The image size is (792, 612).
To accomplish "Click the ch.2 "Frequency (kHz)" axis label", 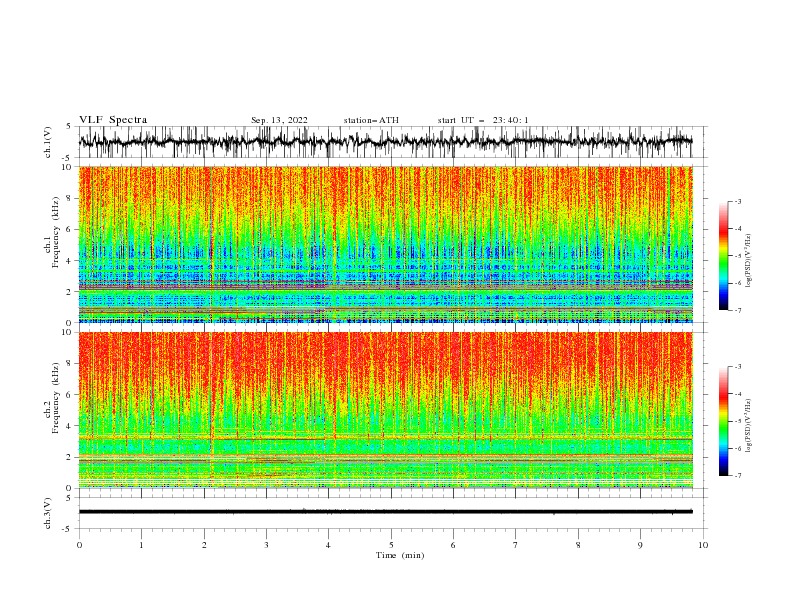I will (x=55, y=398).
